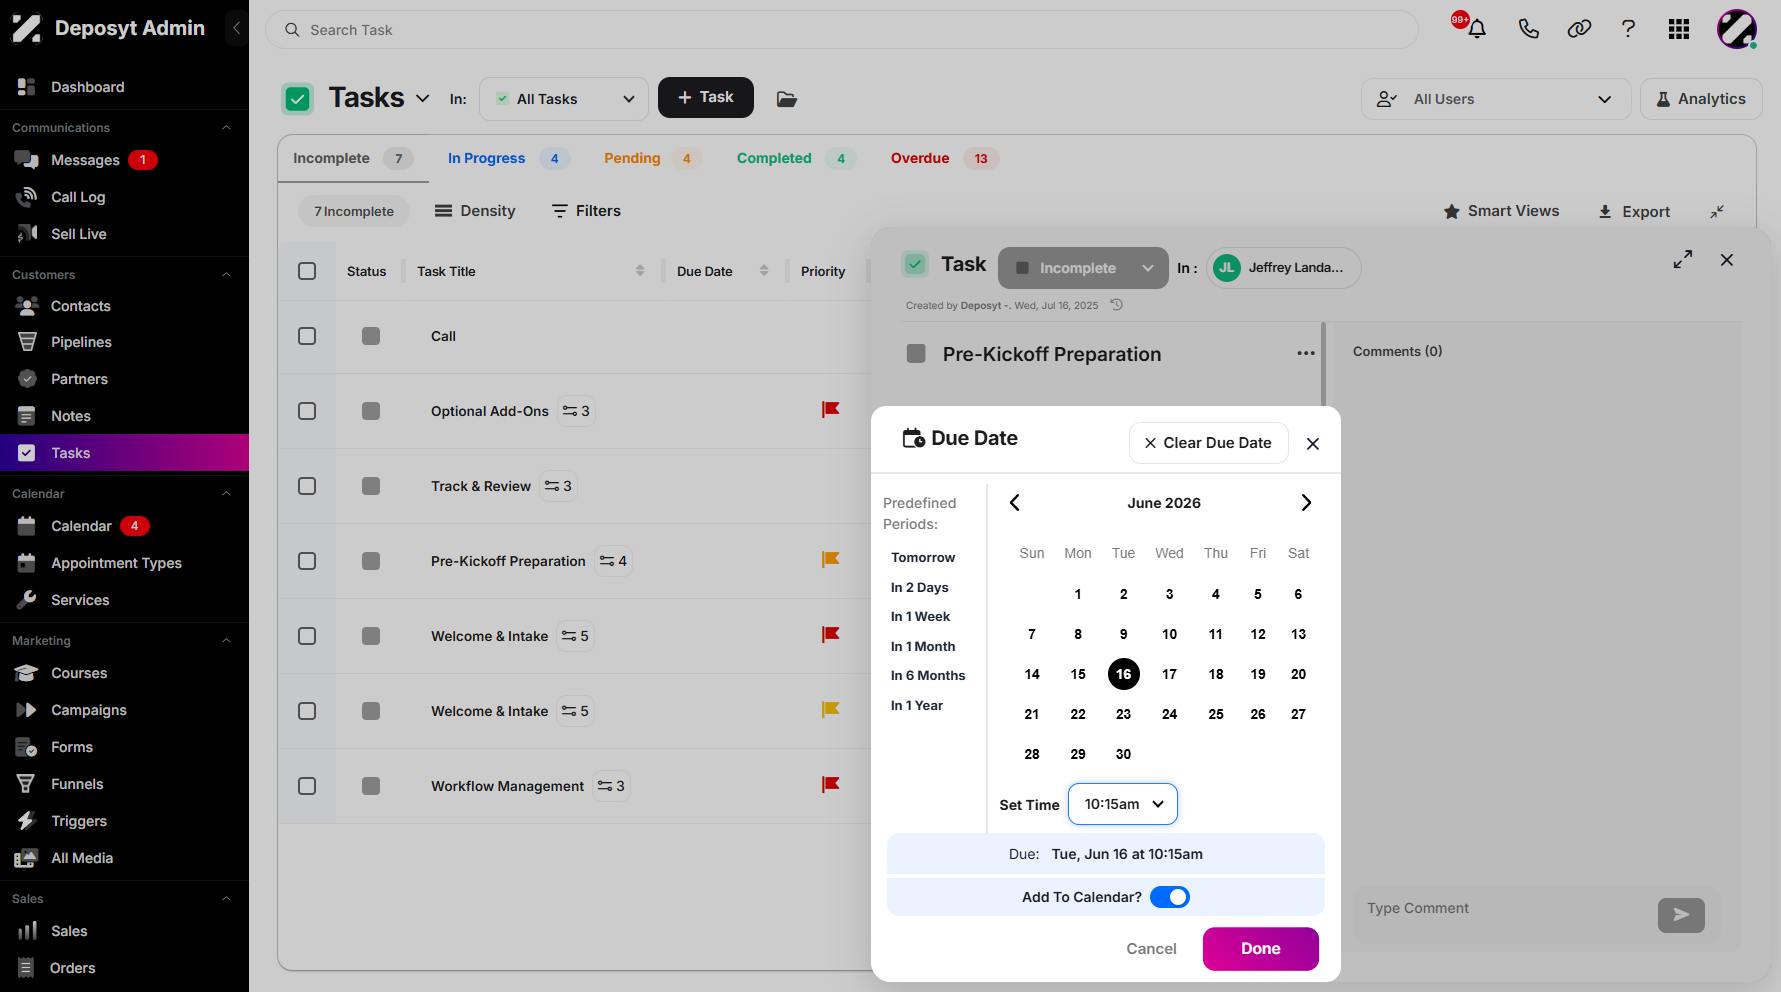1781x992 pixels.
Task: Open the user profile avatar
Action: (1737, 29)
